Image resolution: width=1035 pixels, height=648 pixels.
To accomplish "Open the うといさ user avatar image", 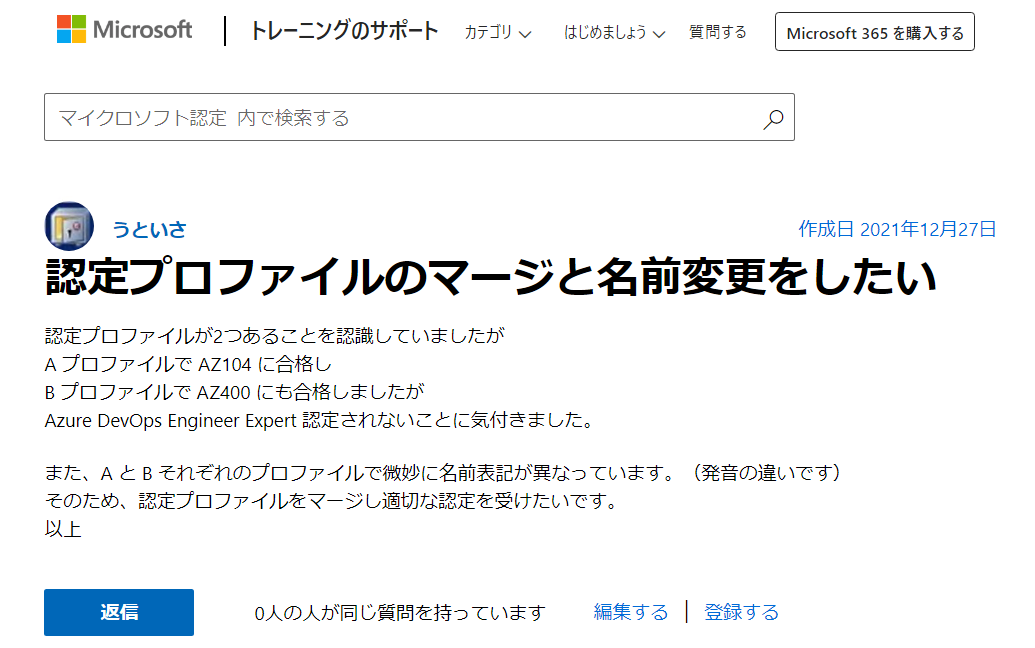I will [x=69, y=227].
